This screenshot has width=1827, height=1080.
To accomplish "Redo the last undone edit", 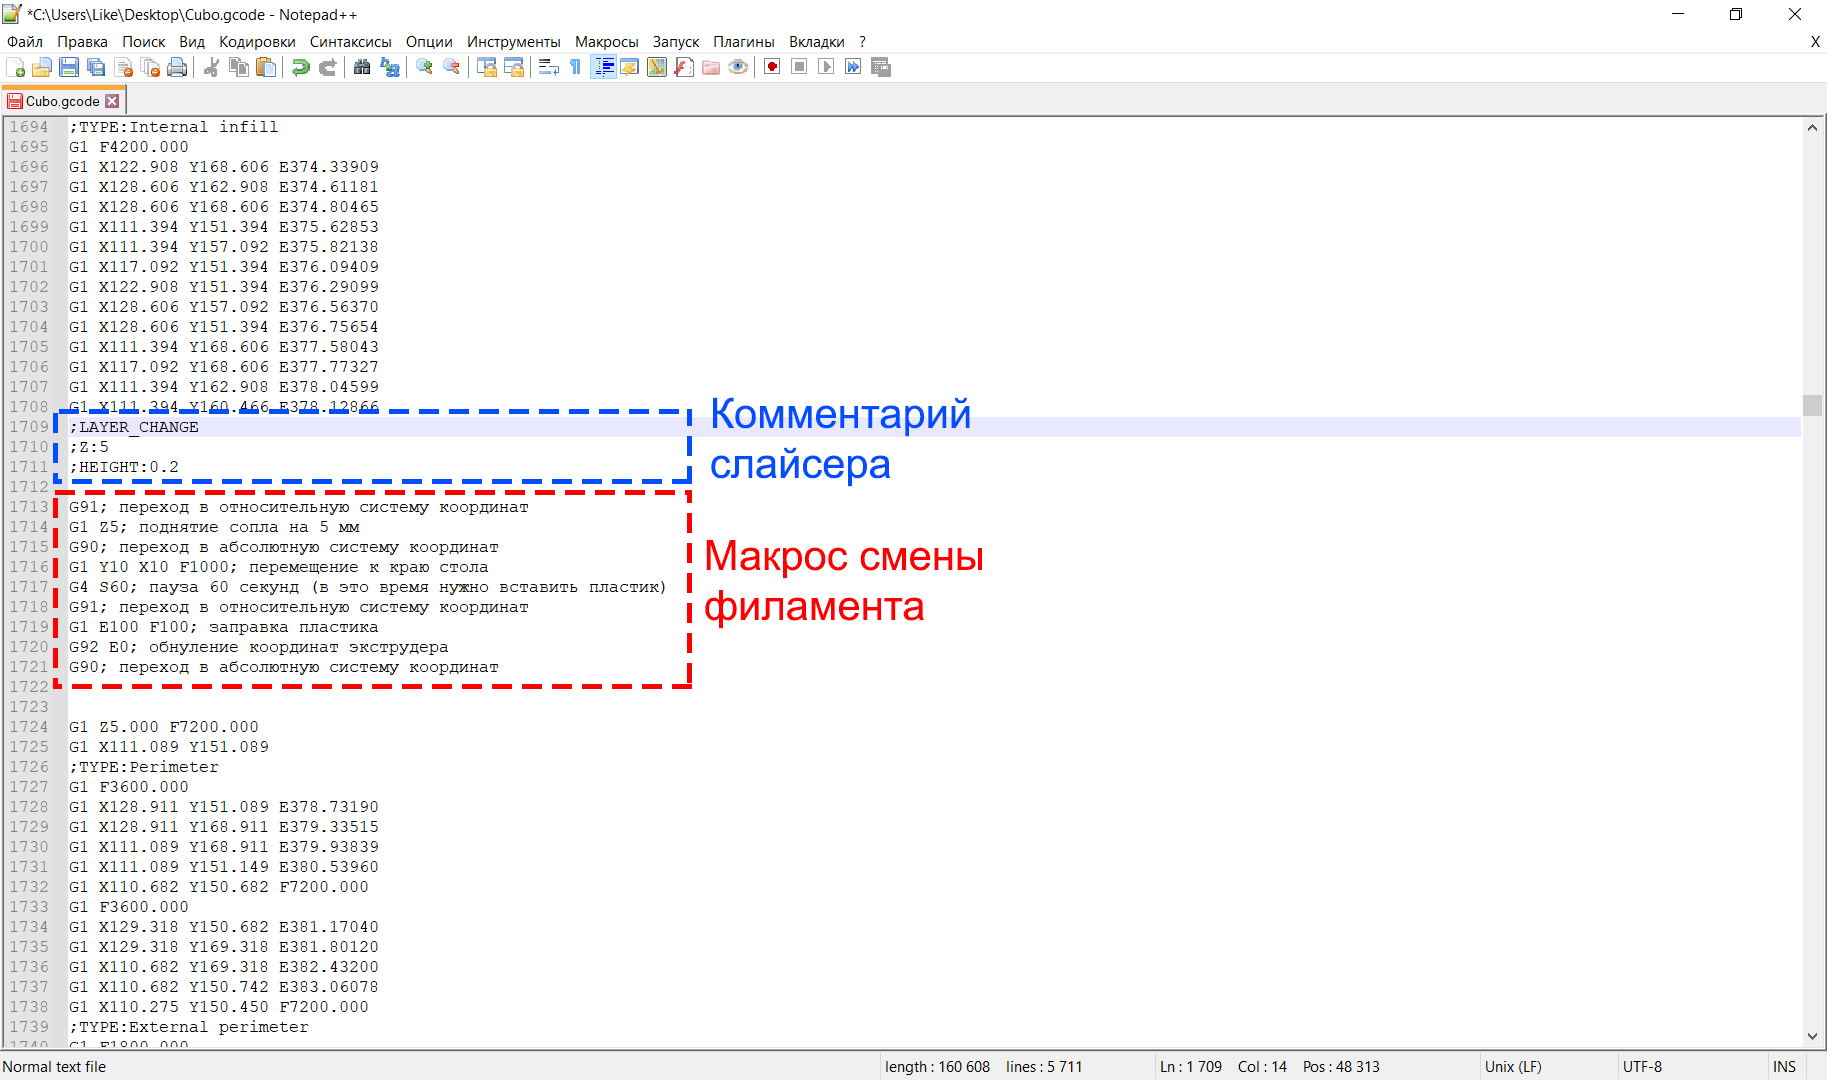I will (x=327, y=67).
